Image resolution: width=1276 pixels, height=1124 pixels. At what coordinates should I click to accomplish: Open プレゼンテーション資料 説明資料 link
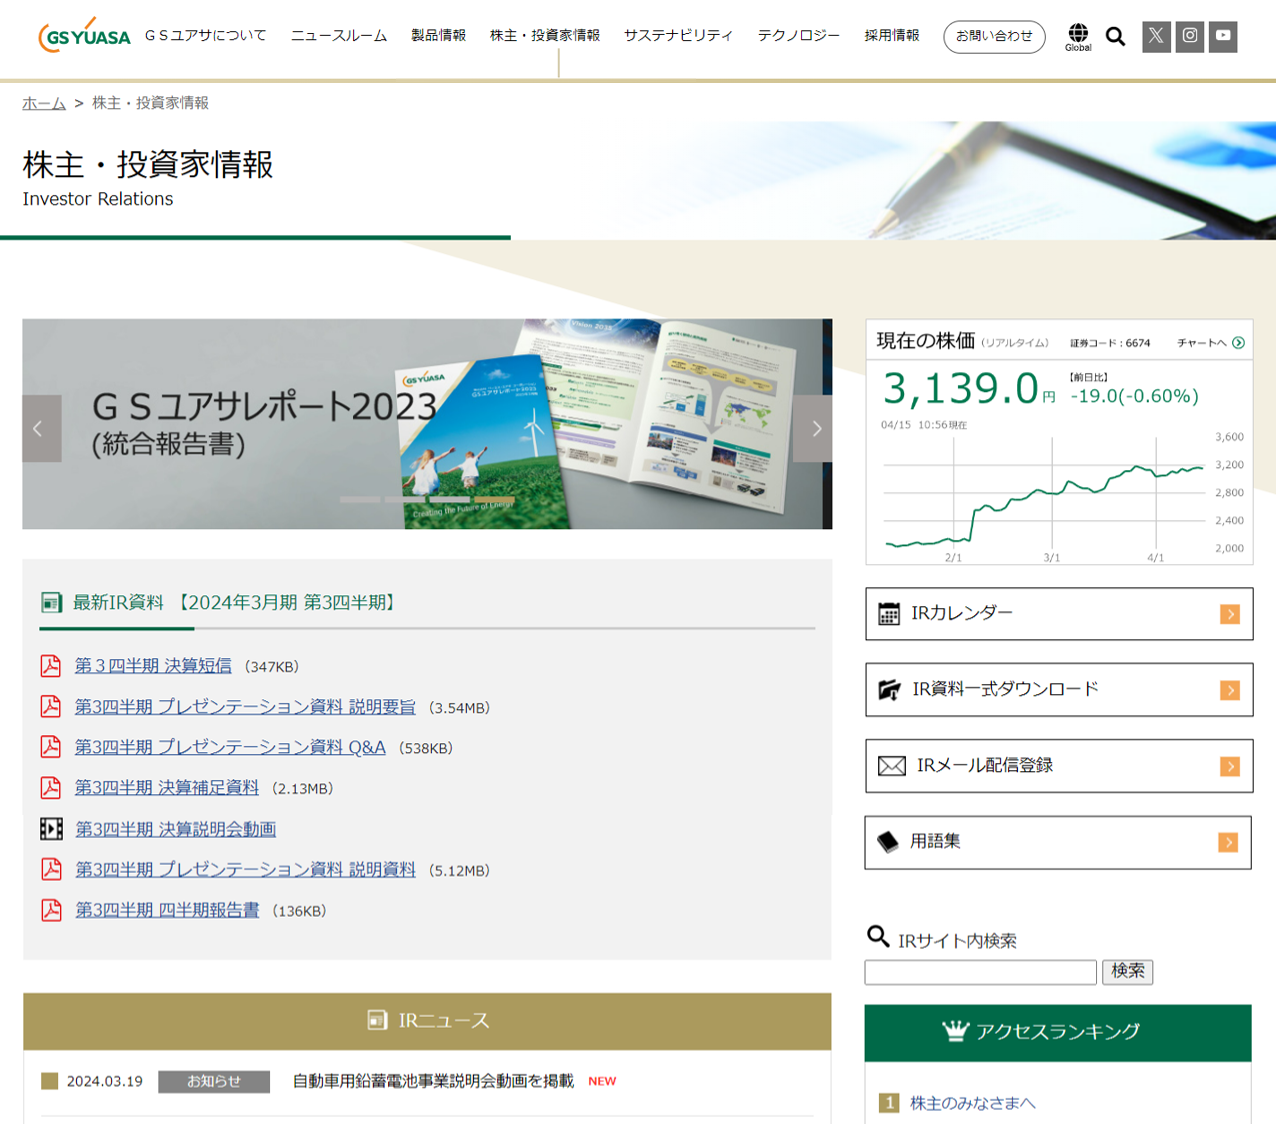click(x=246, y=869)
